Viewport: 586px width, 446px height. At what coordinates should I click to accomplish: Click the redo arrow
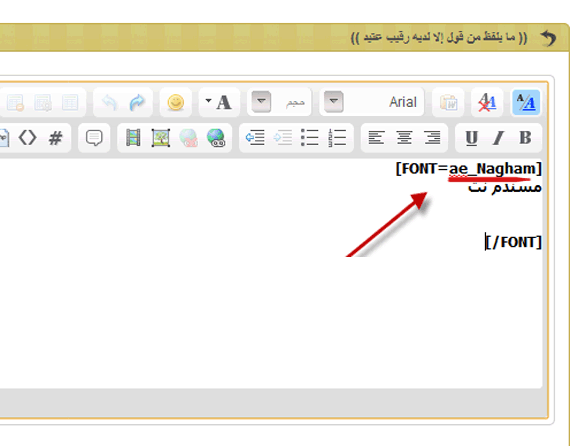pyautogui.click(x=137, y=102)
